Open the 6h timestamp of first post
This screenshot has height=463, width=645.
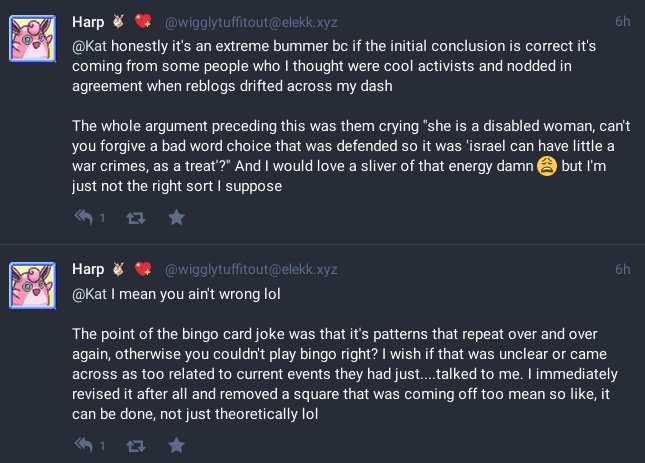pos(622,21)
